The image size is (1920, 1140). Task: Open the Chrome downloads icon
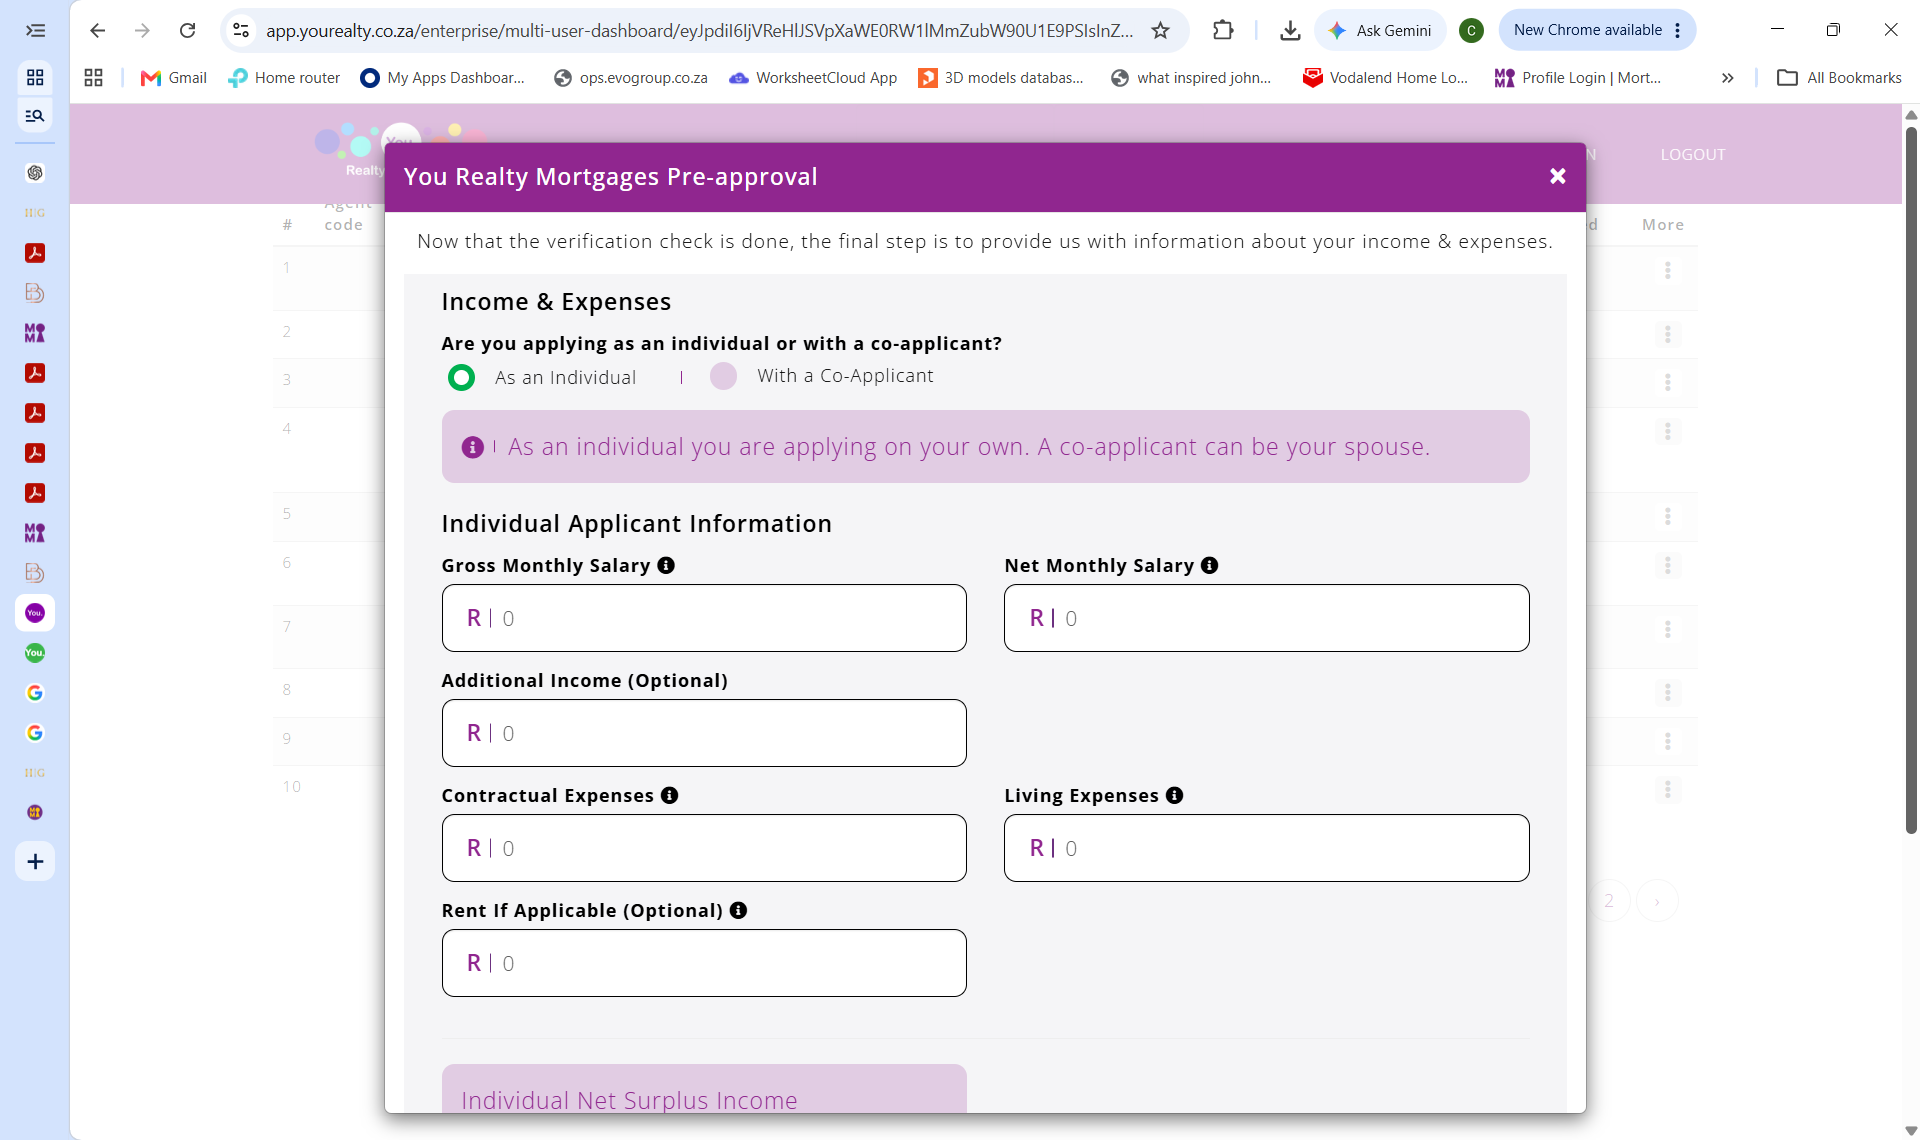(x=1290, y=31)
